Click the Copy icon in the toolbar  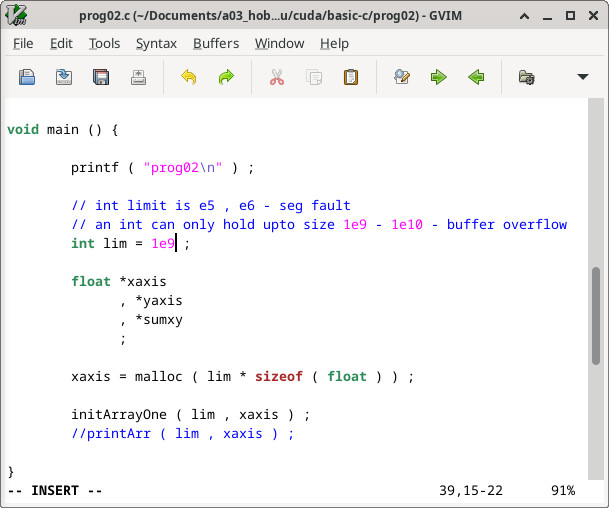coord(314,77)
